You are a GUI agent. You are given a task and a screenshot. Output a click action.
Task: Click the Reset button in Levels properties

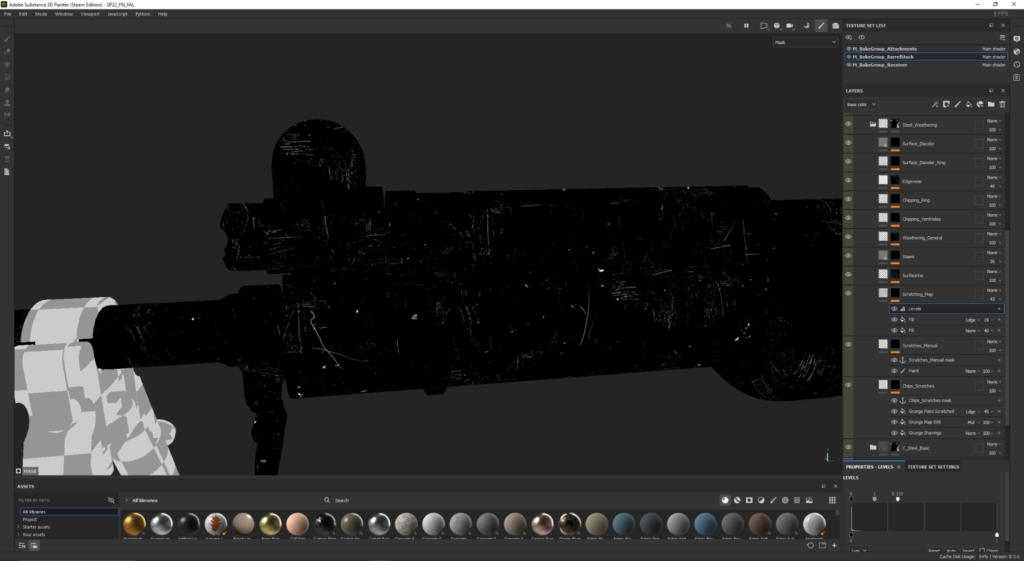(934, 551)
